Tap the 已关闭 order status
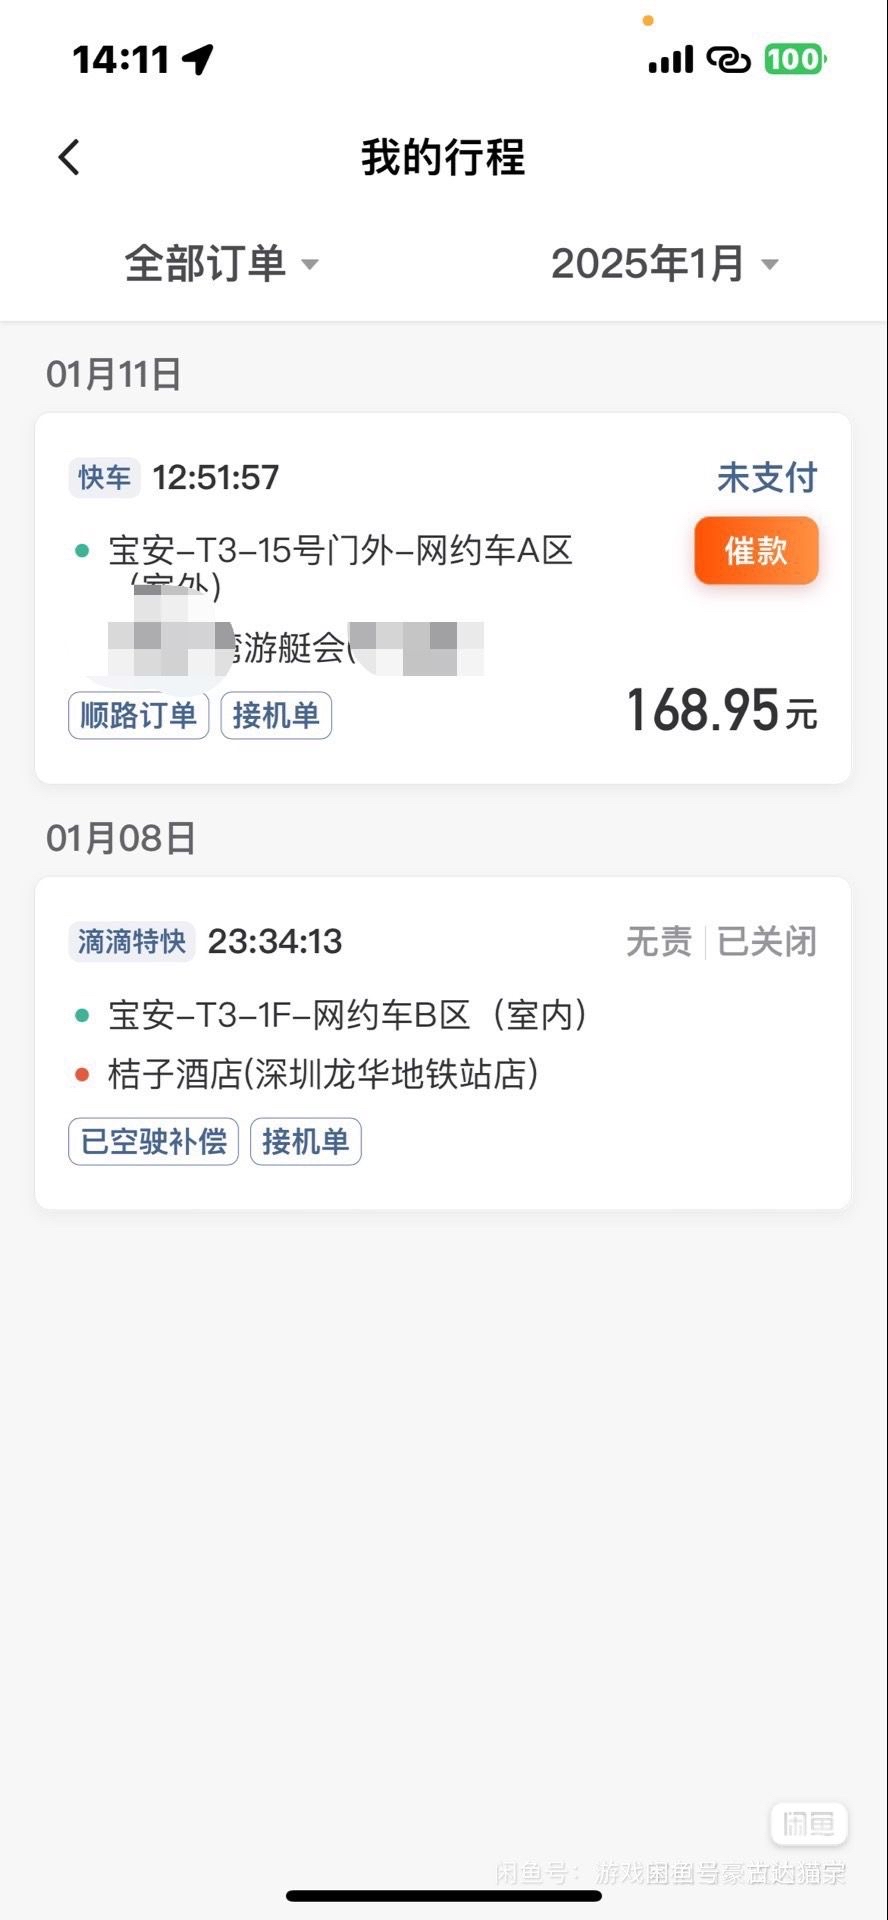The image size is (888, 1920). coord(767,942)
